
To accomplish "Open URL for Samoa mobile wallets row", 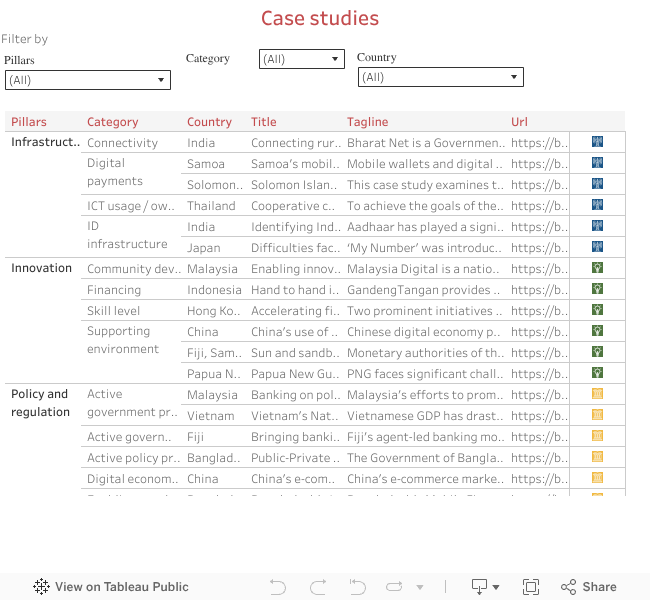I will click(x=535, y=164).
